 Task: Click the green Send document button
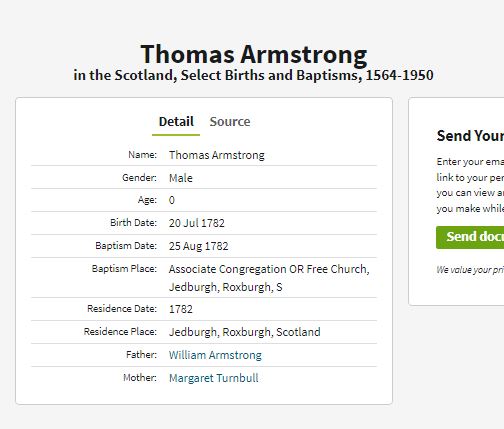tap(470, 237)
